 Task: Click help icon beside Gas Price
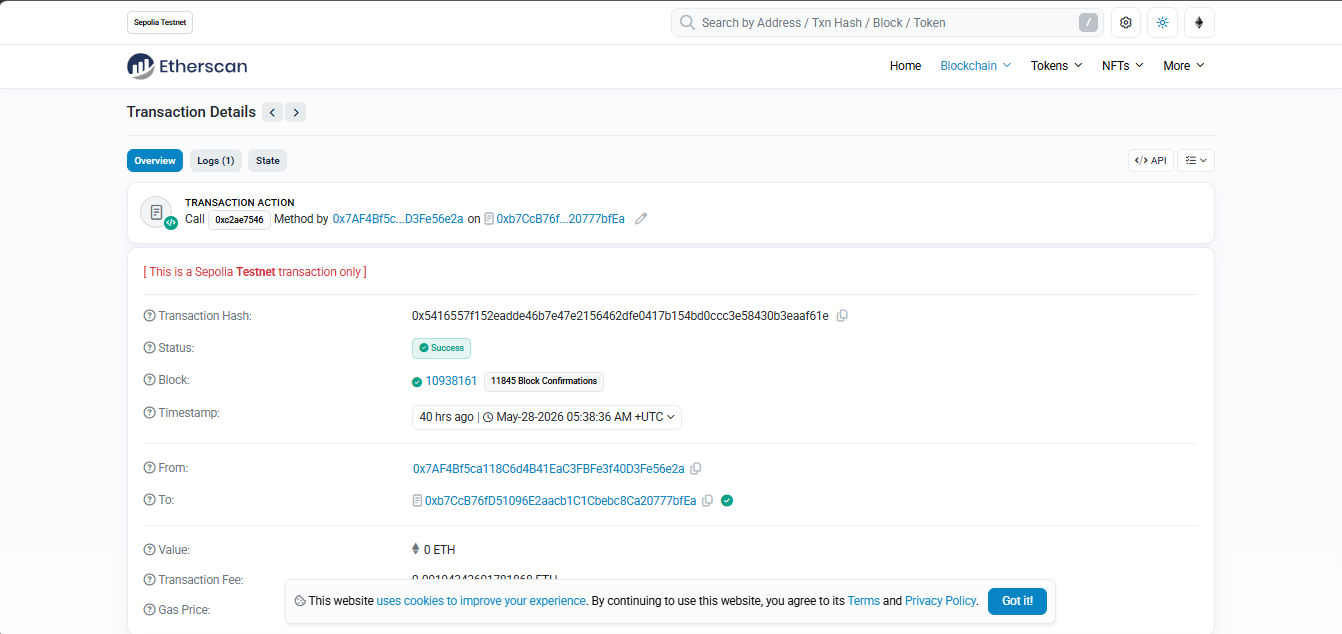(150, 610)
